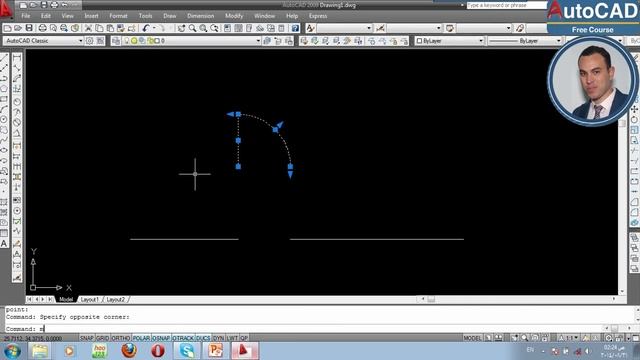
Task: Open annotation scale 1:1 dropdown
Action: tap(571, 338)
